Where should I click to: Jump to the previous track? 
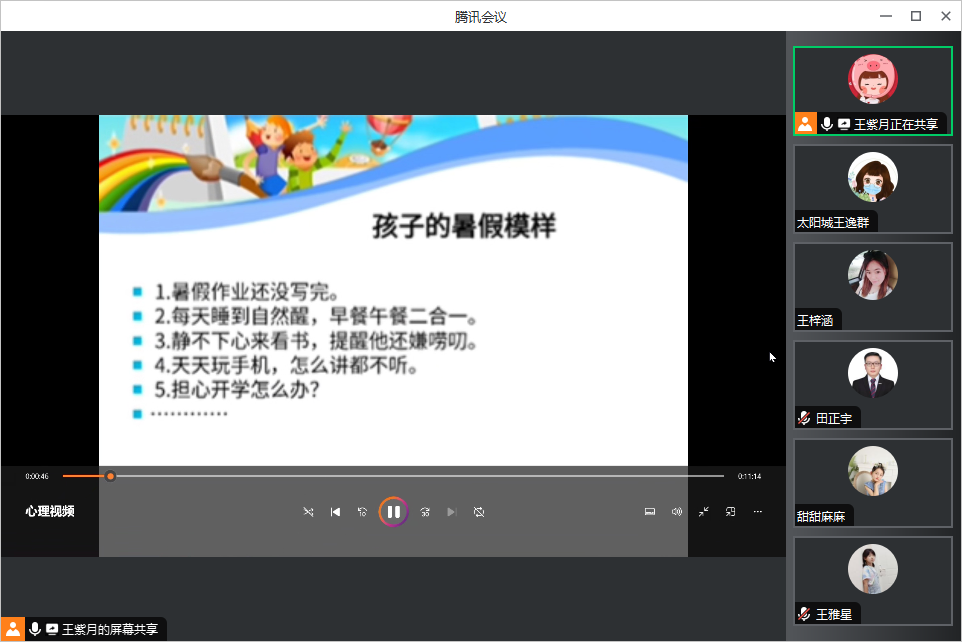(x=335, y=512)
